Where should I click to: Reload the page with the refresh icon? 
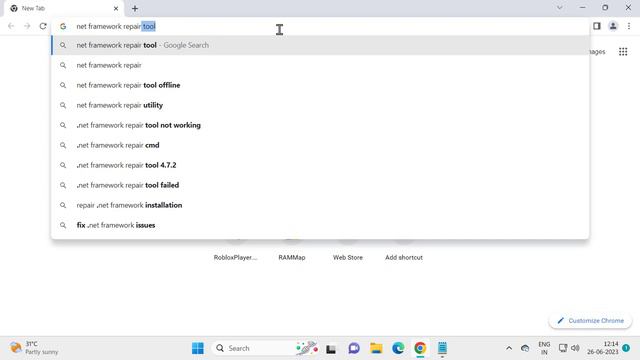tap(43, 26)
